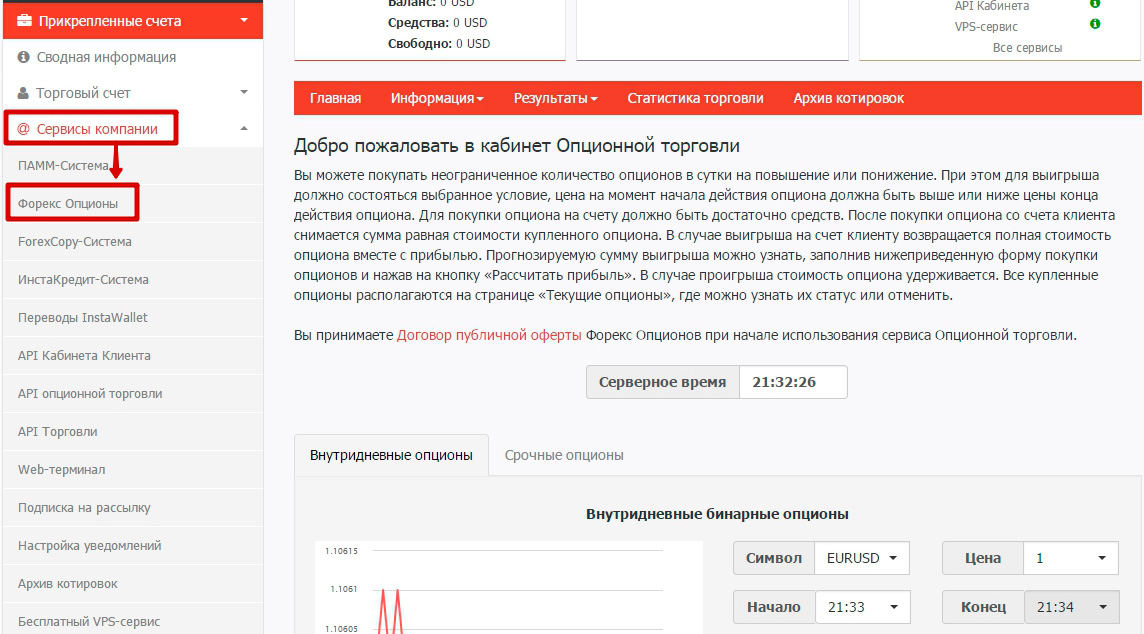Go to Статистика торговли page
The width and height of the screenshot is (1144, 634).
pyautogui.click(x=695, y=98)
